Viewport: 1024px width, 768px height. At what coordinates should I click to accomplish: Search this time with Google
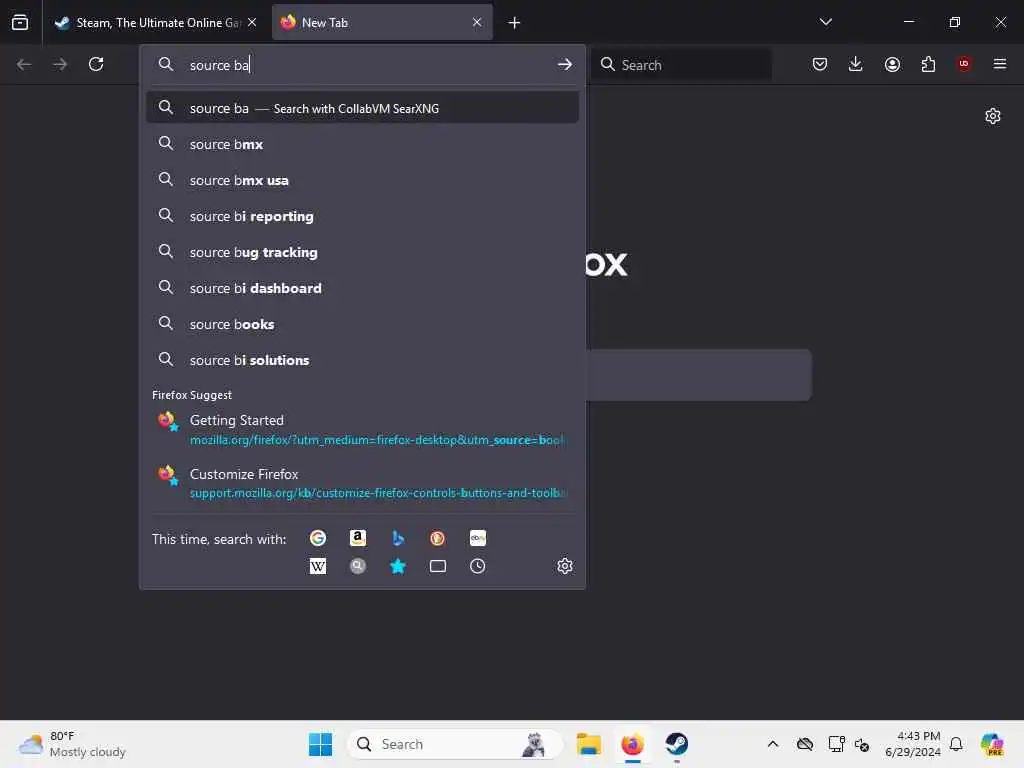coord(317,538)
